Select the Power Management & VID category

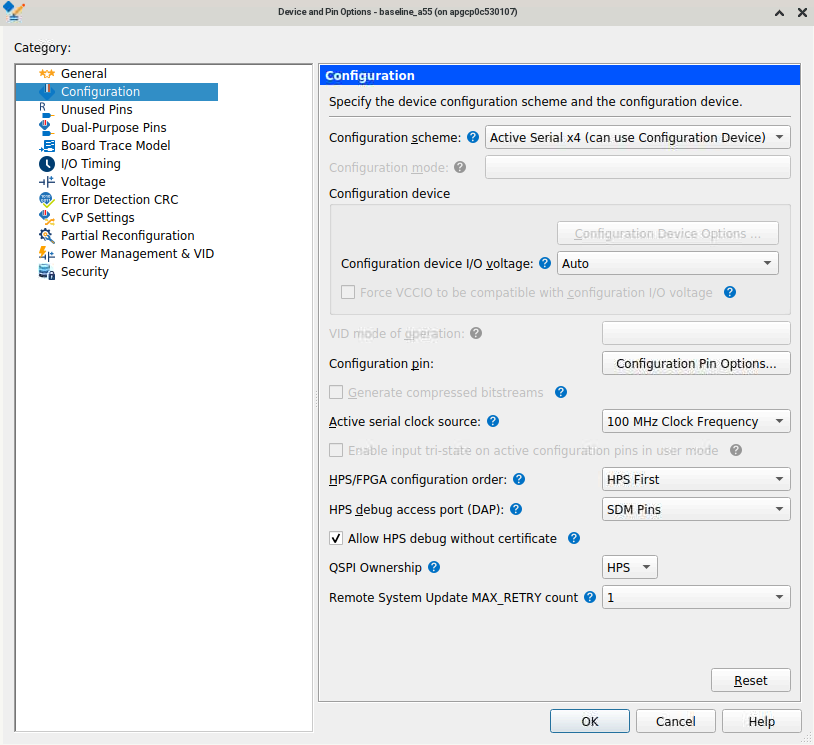(138, 254)
